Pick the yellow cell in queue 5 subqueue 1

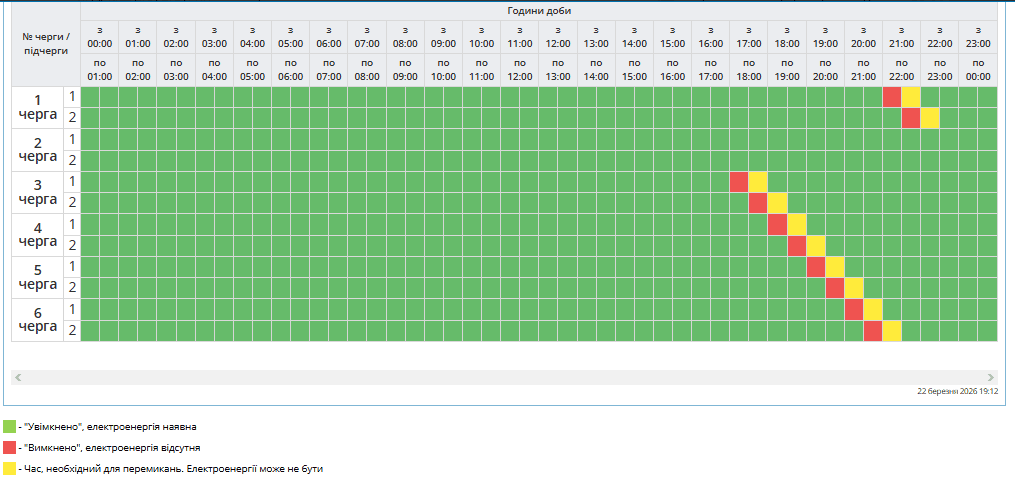pyautogui.click(x=835, y=267)
